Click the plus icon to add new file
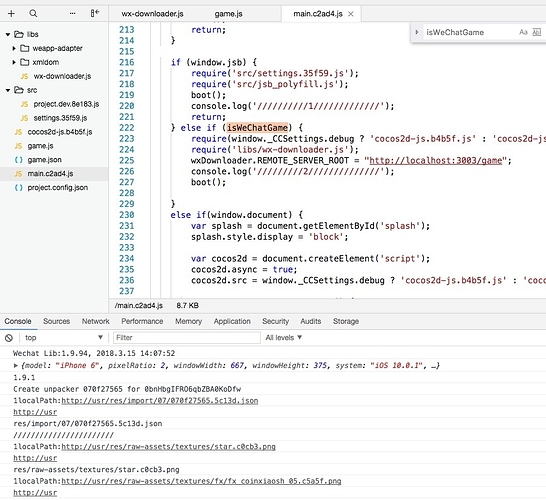546x500 pixels. [11, 14]
